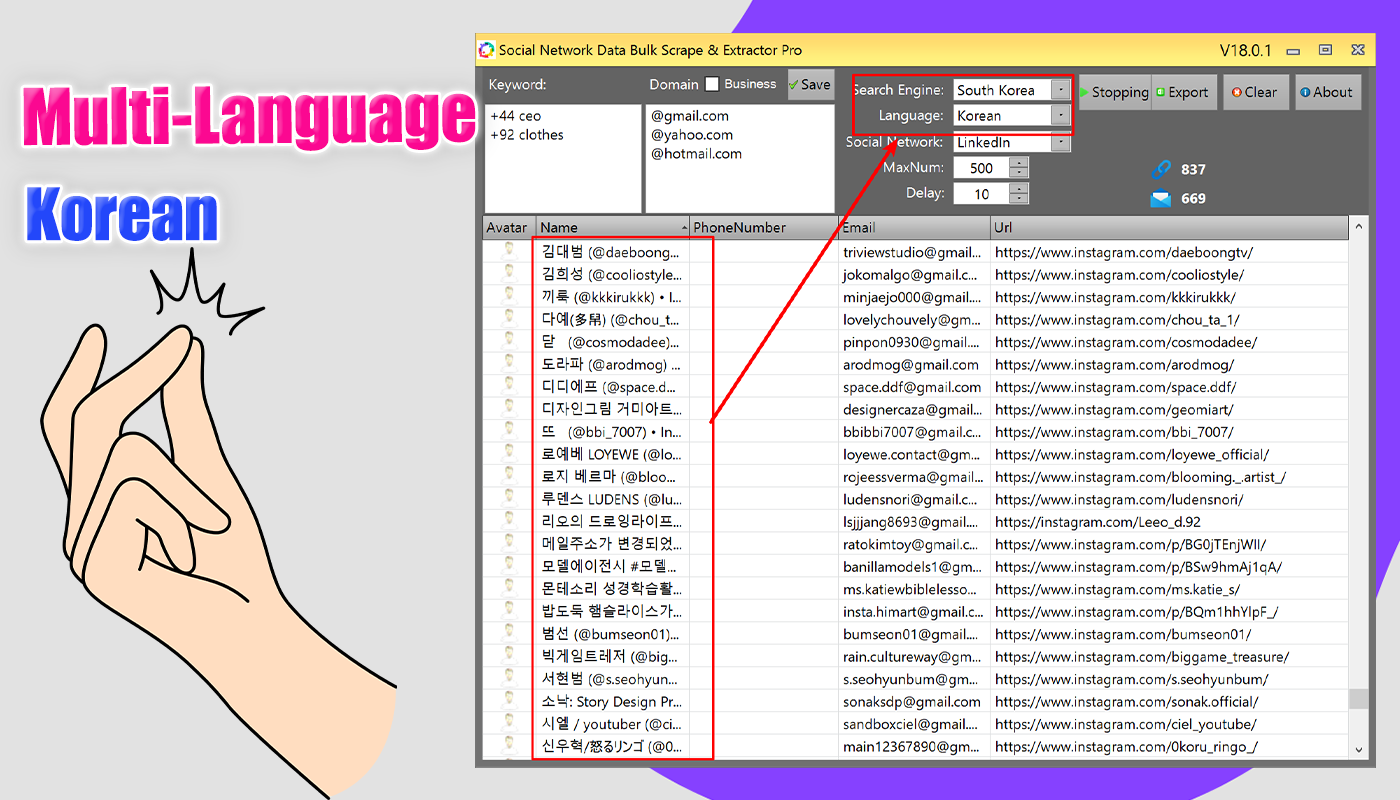
Task: Click the avatar icon beside 로예베 LOYEWE
Action: pyautogui.click(x=507, y=454)
